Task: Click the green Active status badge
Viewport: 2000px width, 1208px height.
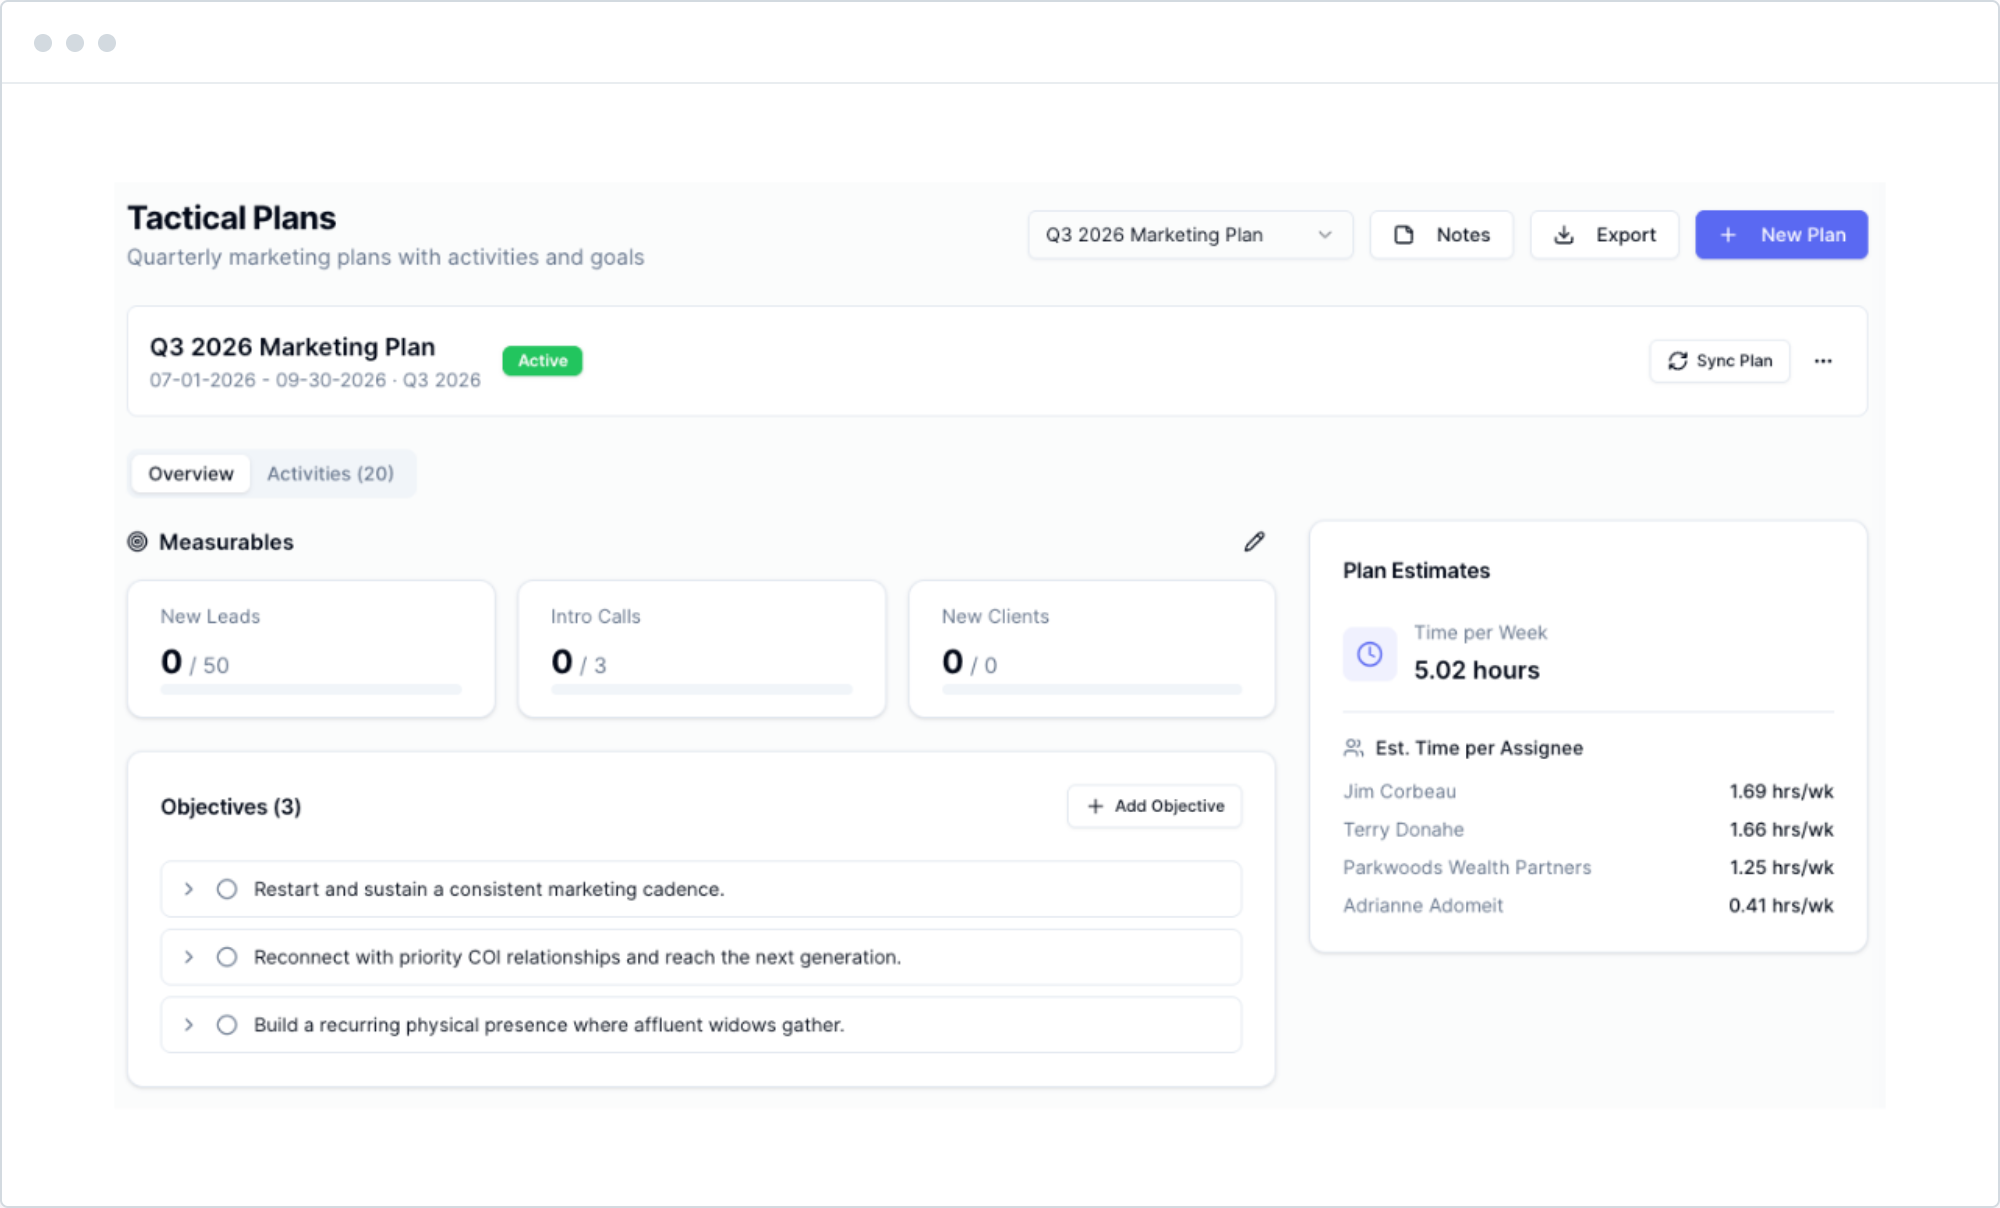Action: tap(542, 361)
